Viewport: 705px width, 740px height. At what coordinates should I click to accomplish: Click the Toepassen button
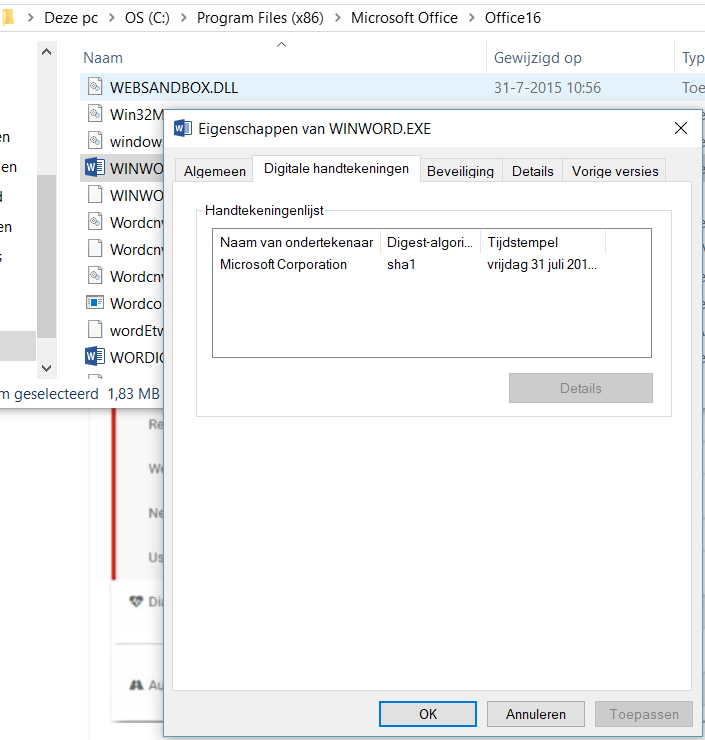(644, 714)
